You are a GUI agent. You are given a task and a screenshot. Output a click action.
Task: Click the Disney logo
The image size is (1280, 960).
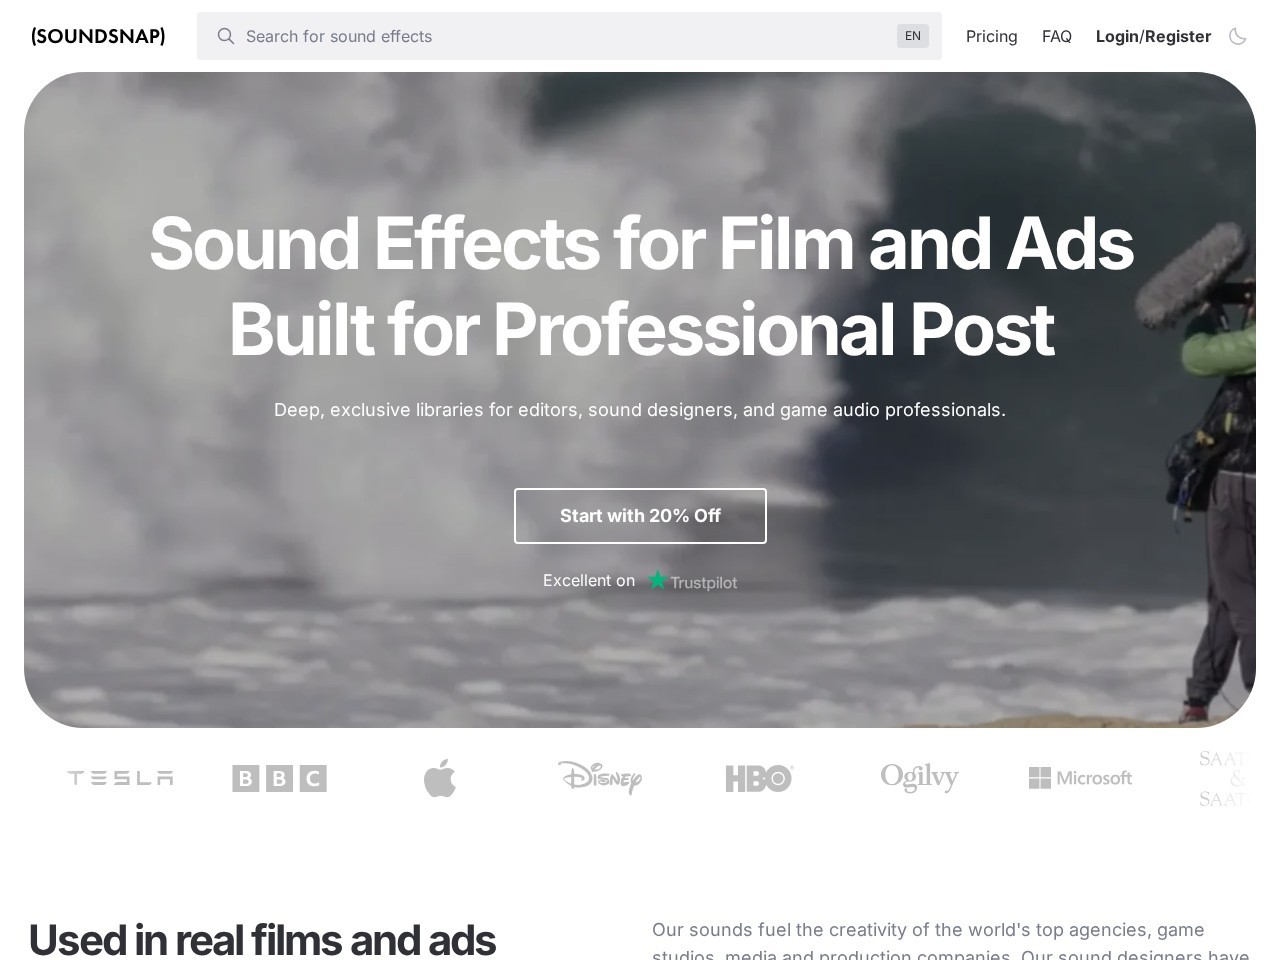tap(600, 777)
